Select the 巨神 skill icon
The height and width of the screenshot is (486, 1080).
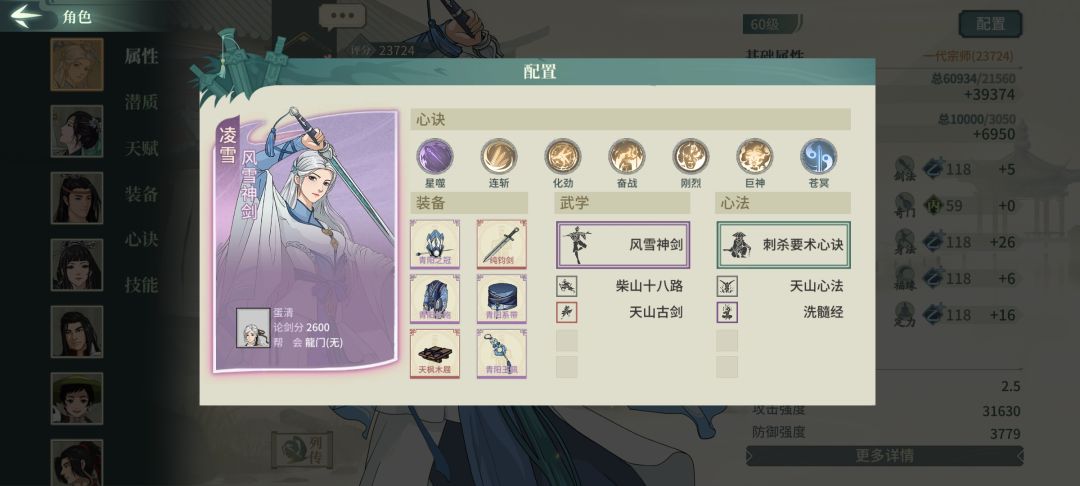[754, 156]
